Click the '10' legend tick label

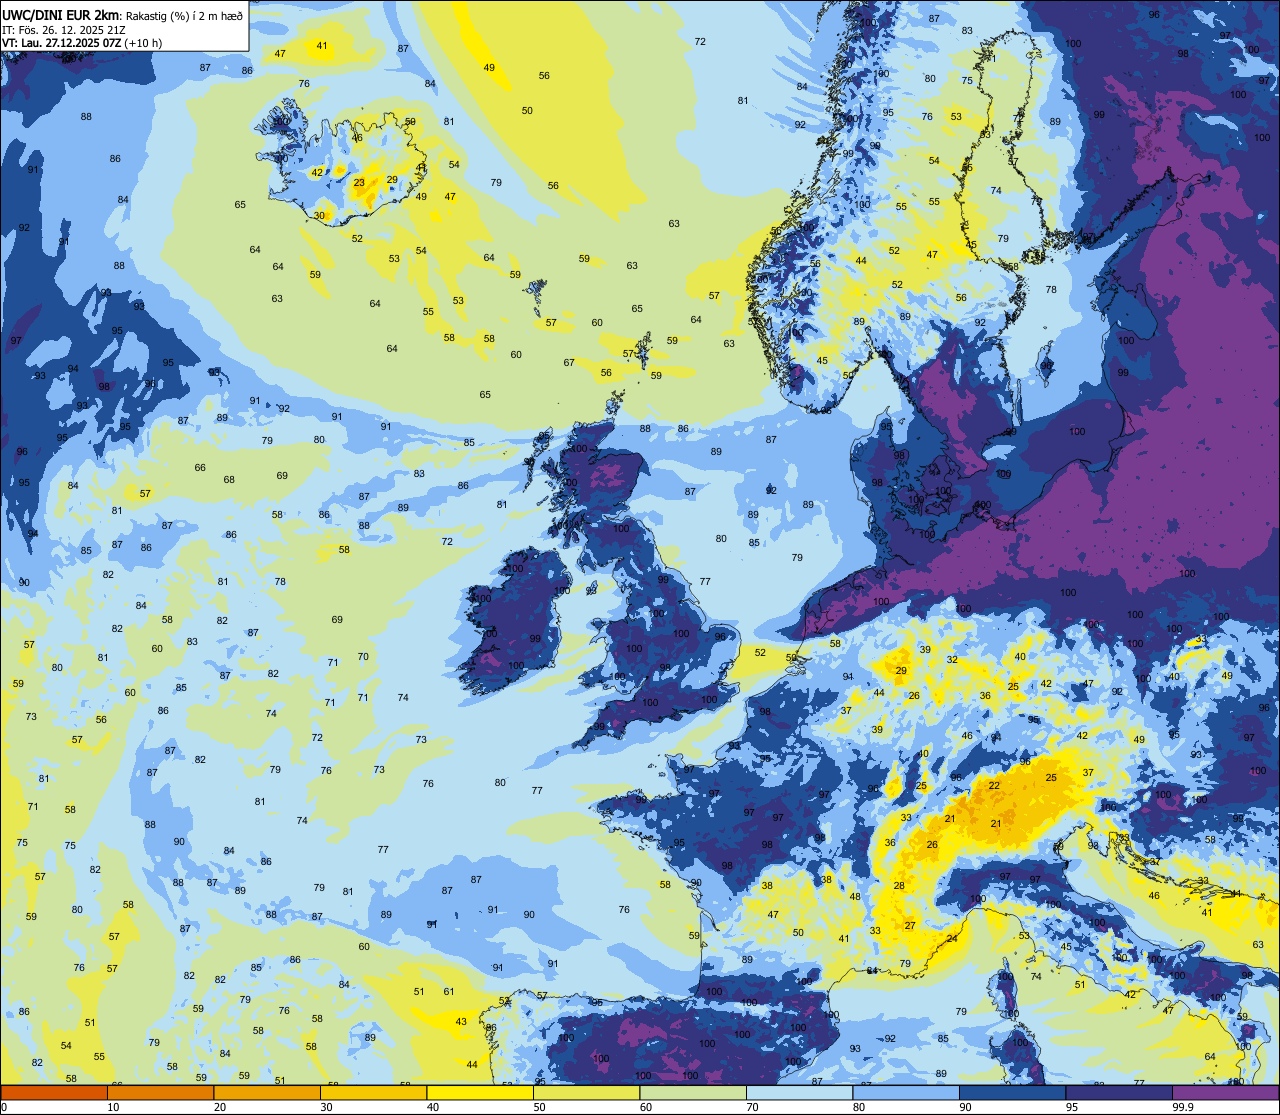pos(113,1107)
